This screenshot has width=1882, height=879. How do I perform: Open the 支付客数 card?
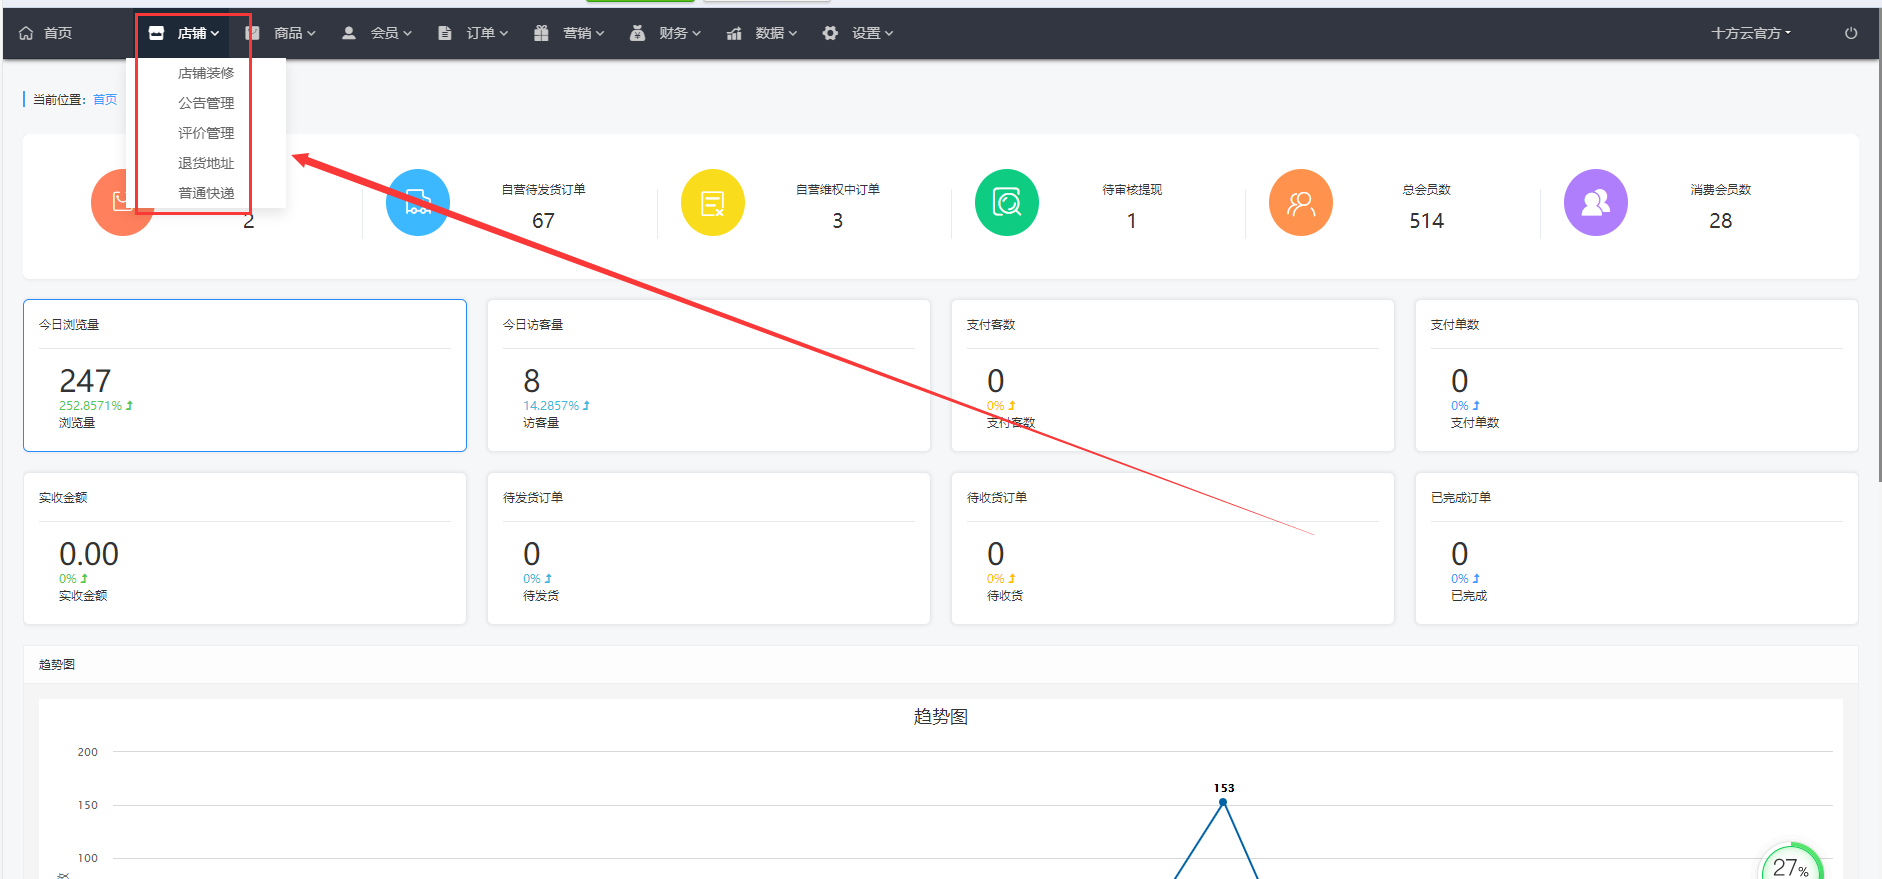click(x=1173, y=375)
